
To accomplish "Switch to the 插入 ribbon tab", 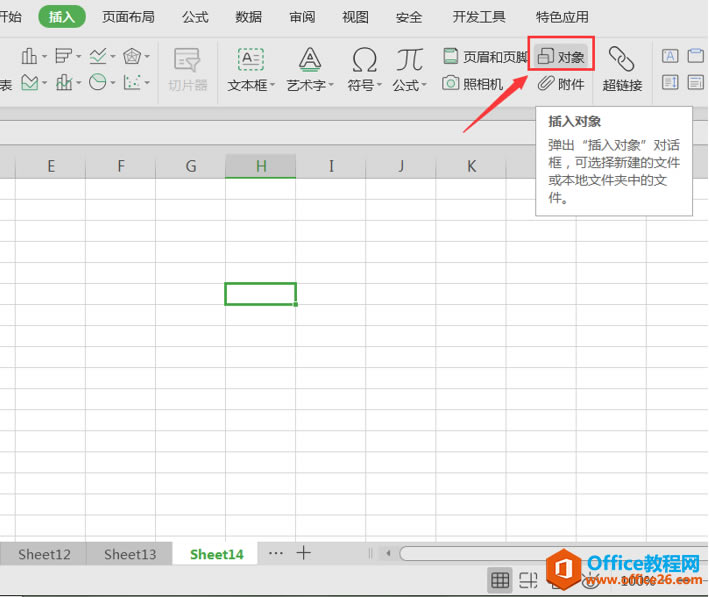I will click(62, 17).
